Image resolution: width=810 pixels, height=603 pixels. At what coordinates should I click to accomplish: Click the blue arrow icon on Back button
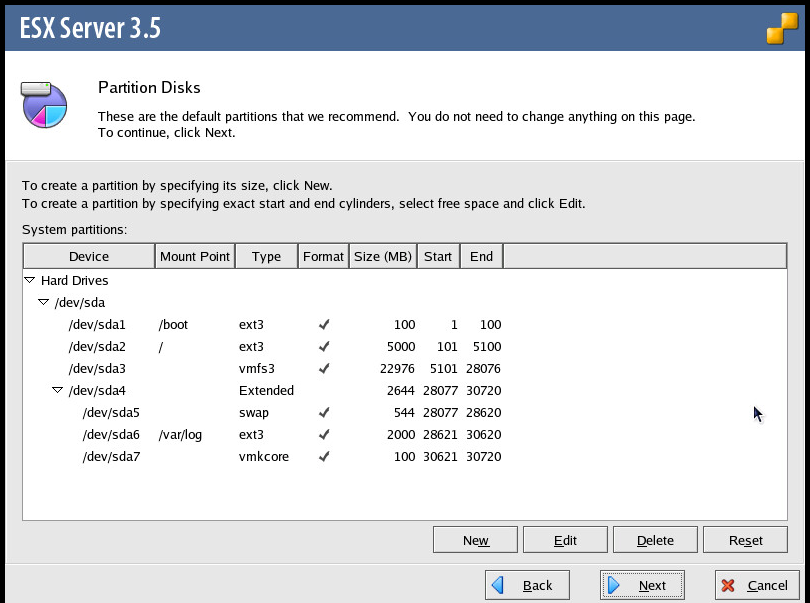tap(497, 585)
